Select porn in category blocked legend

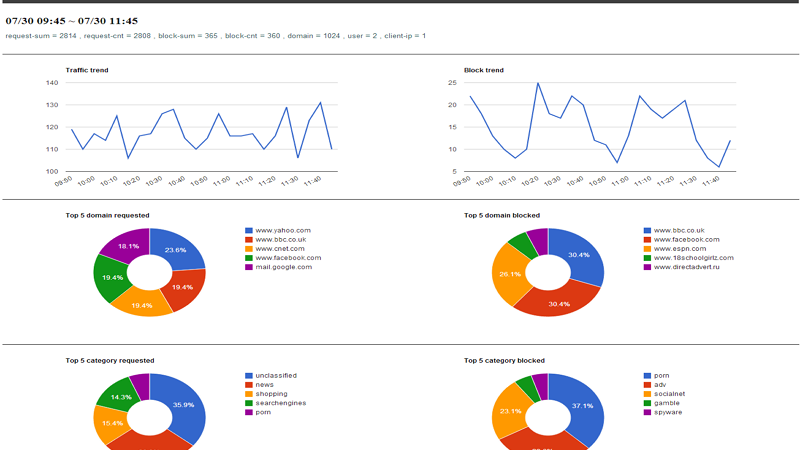662,376
